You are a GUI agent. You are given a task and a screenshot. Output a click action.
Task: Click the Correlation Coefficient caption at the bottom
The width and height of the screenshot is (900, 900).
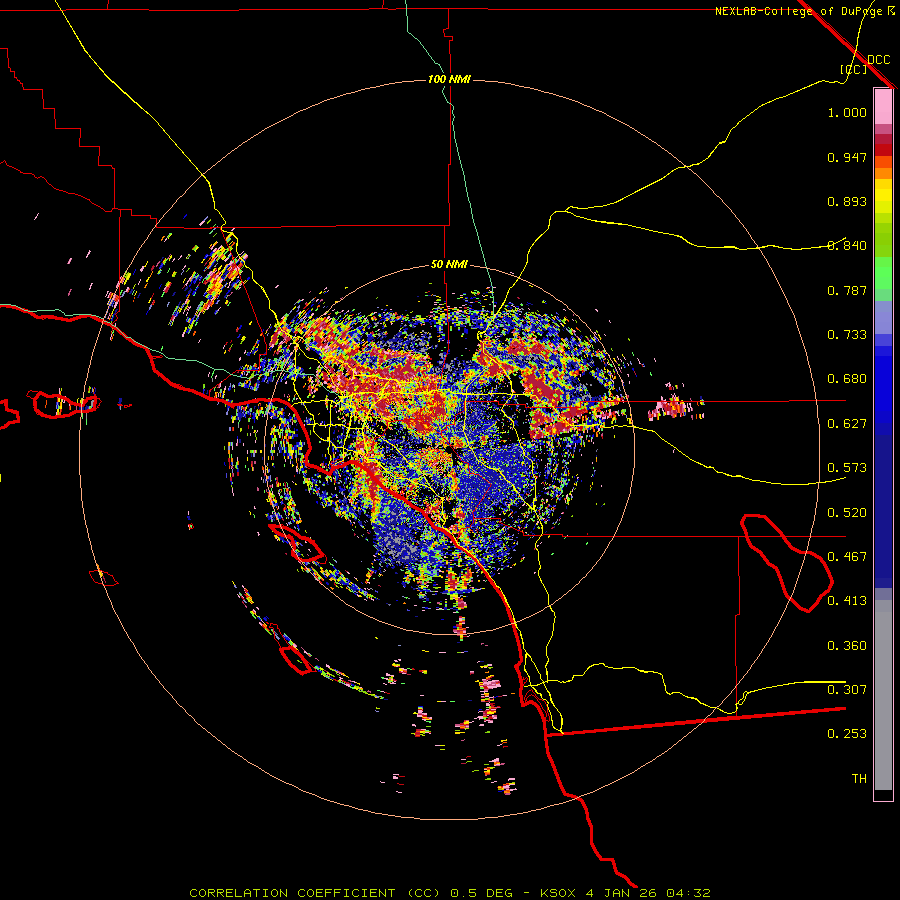click(449, 893)
